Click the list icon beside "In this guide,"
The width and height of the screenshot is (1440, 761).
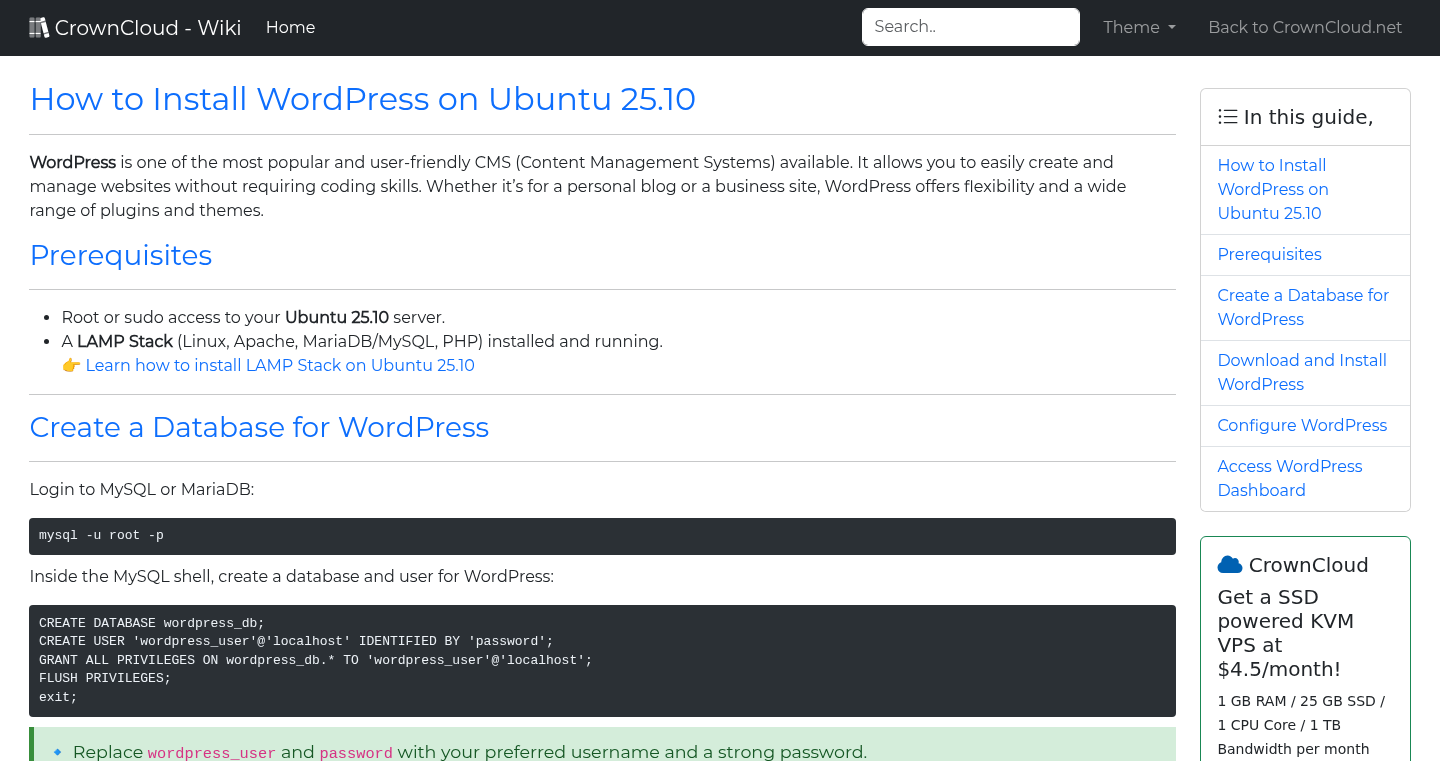click(1227, 116)
